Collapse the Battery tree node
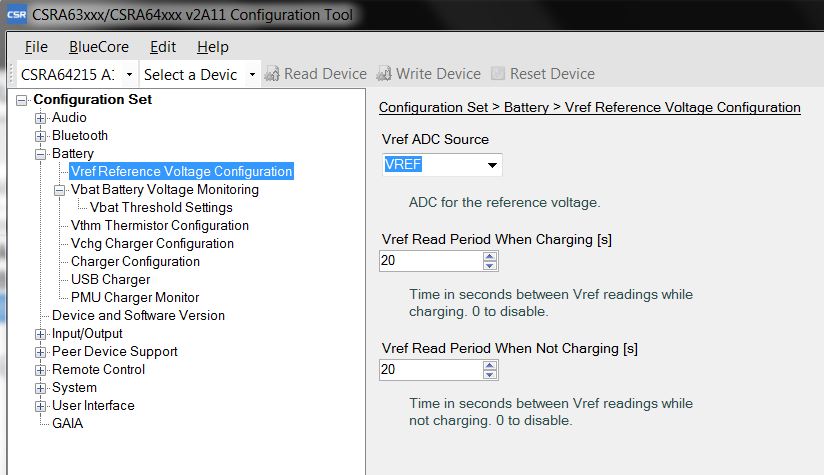This screenshot has height=475, width=824. point(41,154)
